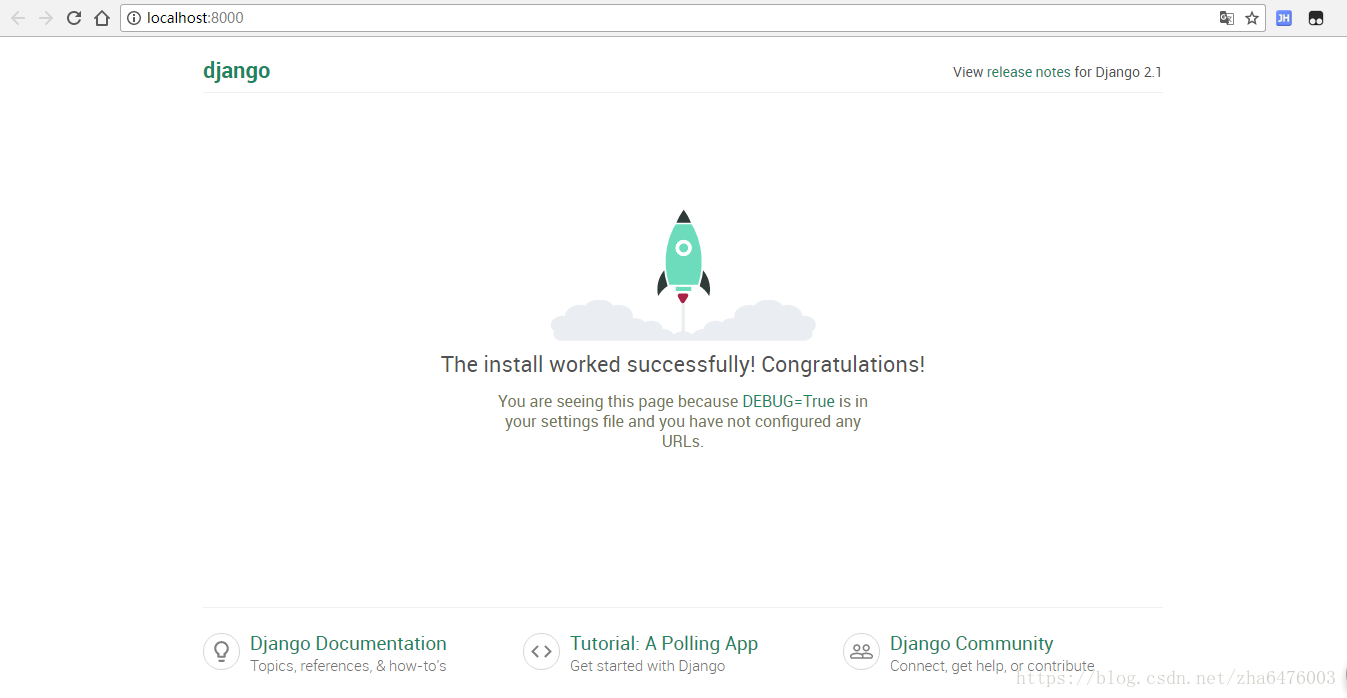1347x698 pixels.
Task: Click 'Connect, get help, or contribute' text
Action: coord(992,666)
